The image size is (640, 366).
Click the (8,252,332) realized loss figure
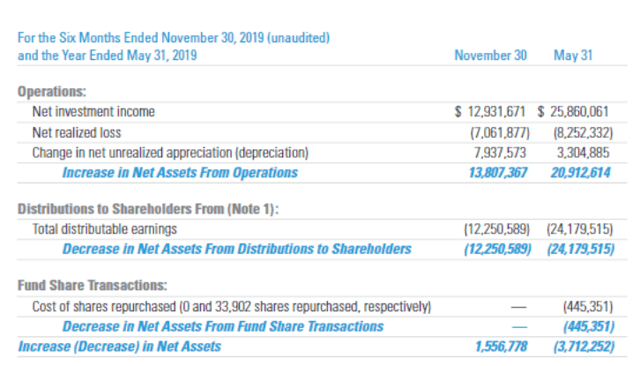(583, 133)
